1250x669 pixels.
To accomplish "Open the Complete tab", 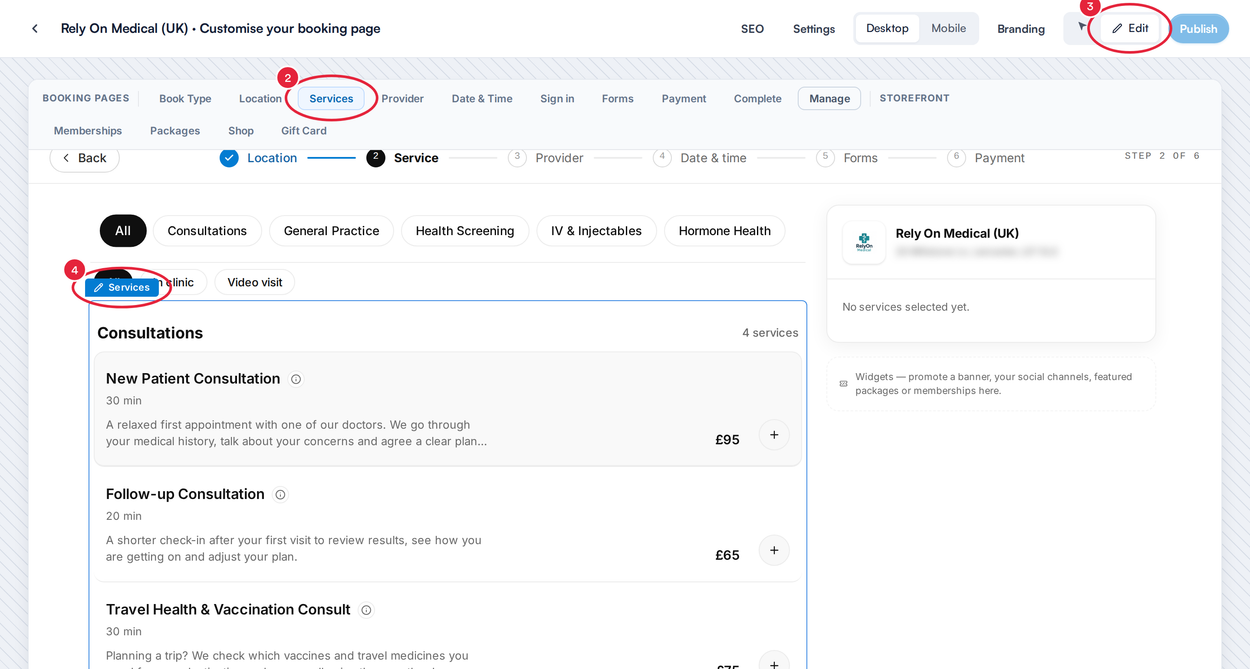I will point(757,98).
